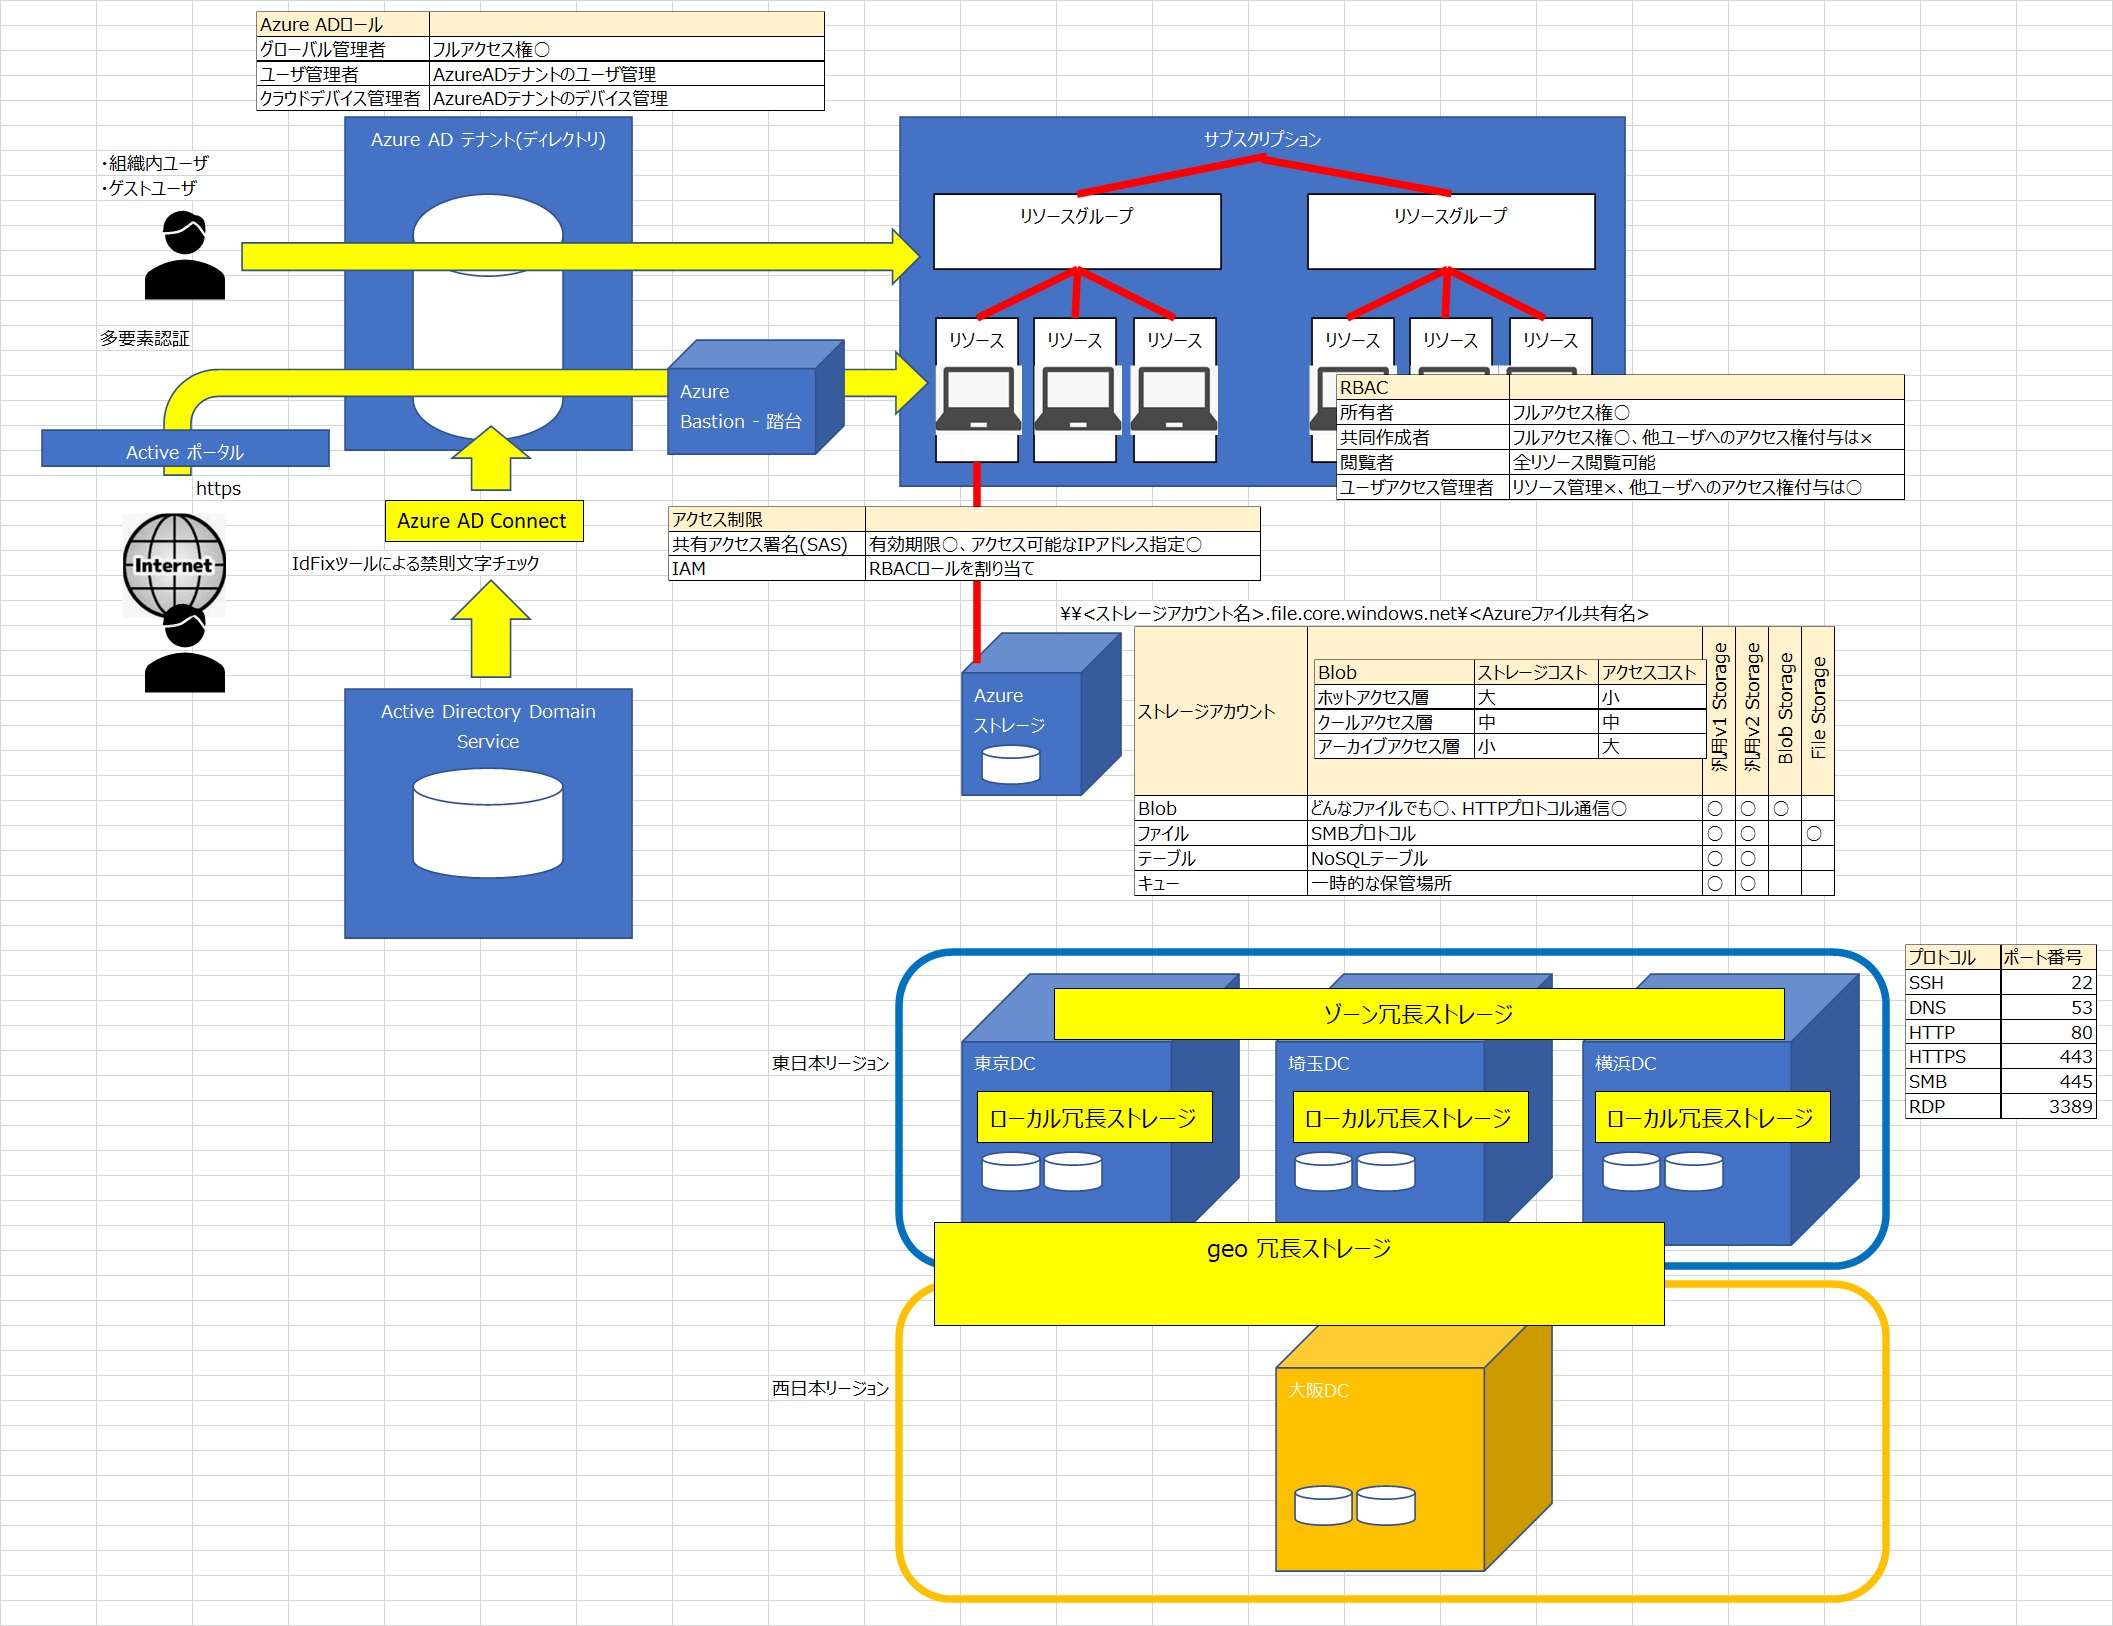
Task: Click the database cylinder in Active Directory Domain Service
Action: (488, 823)
